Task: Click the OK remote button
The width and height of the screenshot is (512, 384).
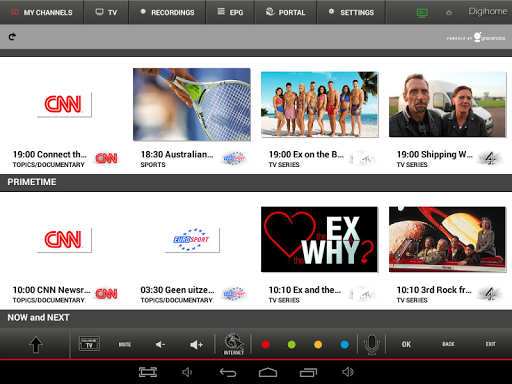Action: point(406,344)
